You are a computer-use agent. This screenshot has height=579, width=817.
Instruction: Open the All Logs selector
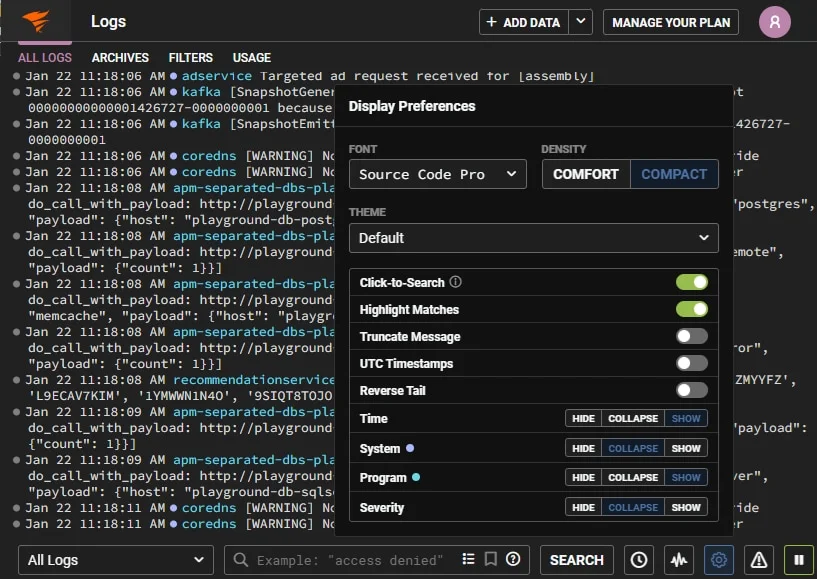[x=114, y=560]
